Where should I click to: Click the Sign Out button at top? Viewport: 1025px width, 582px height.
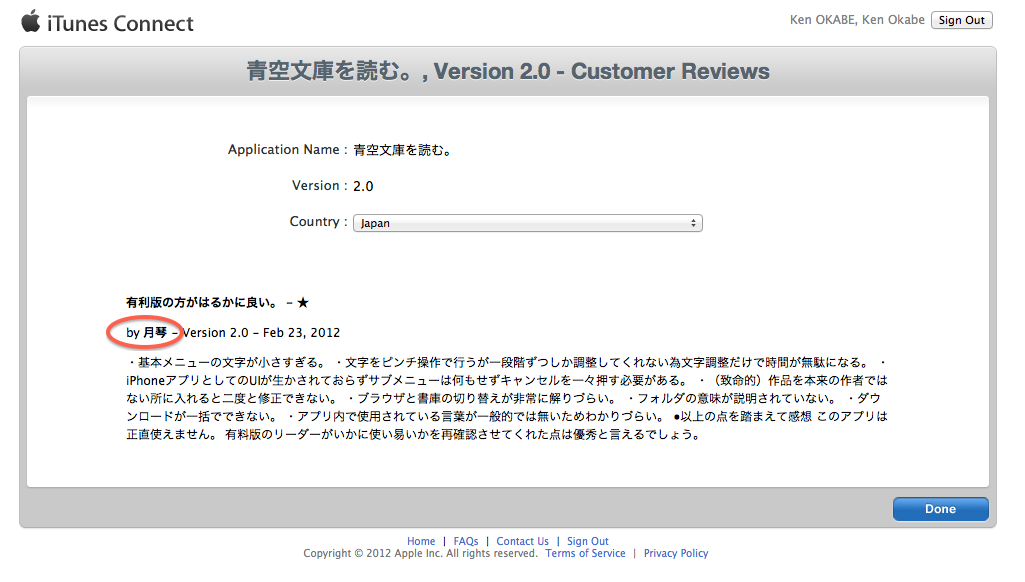tap(961, 20)
